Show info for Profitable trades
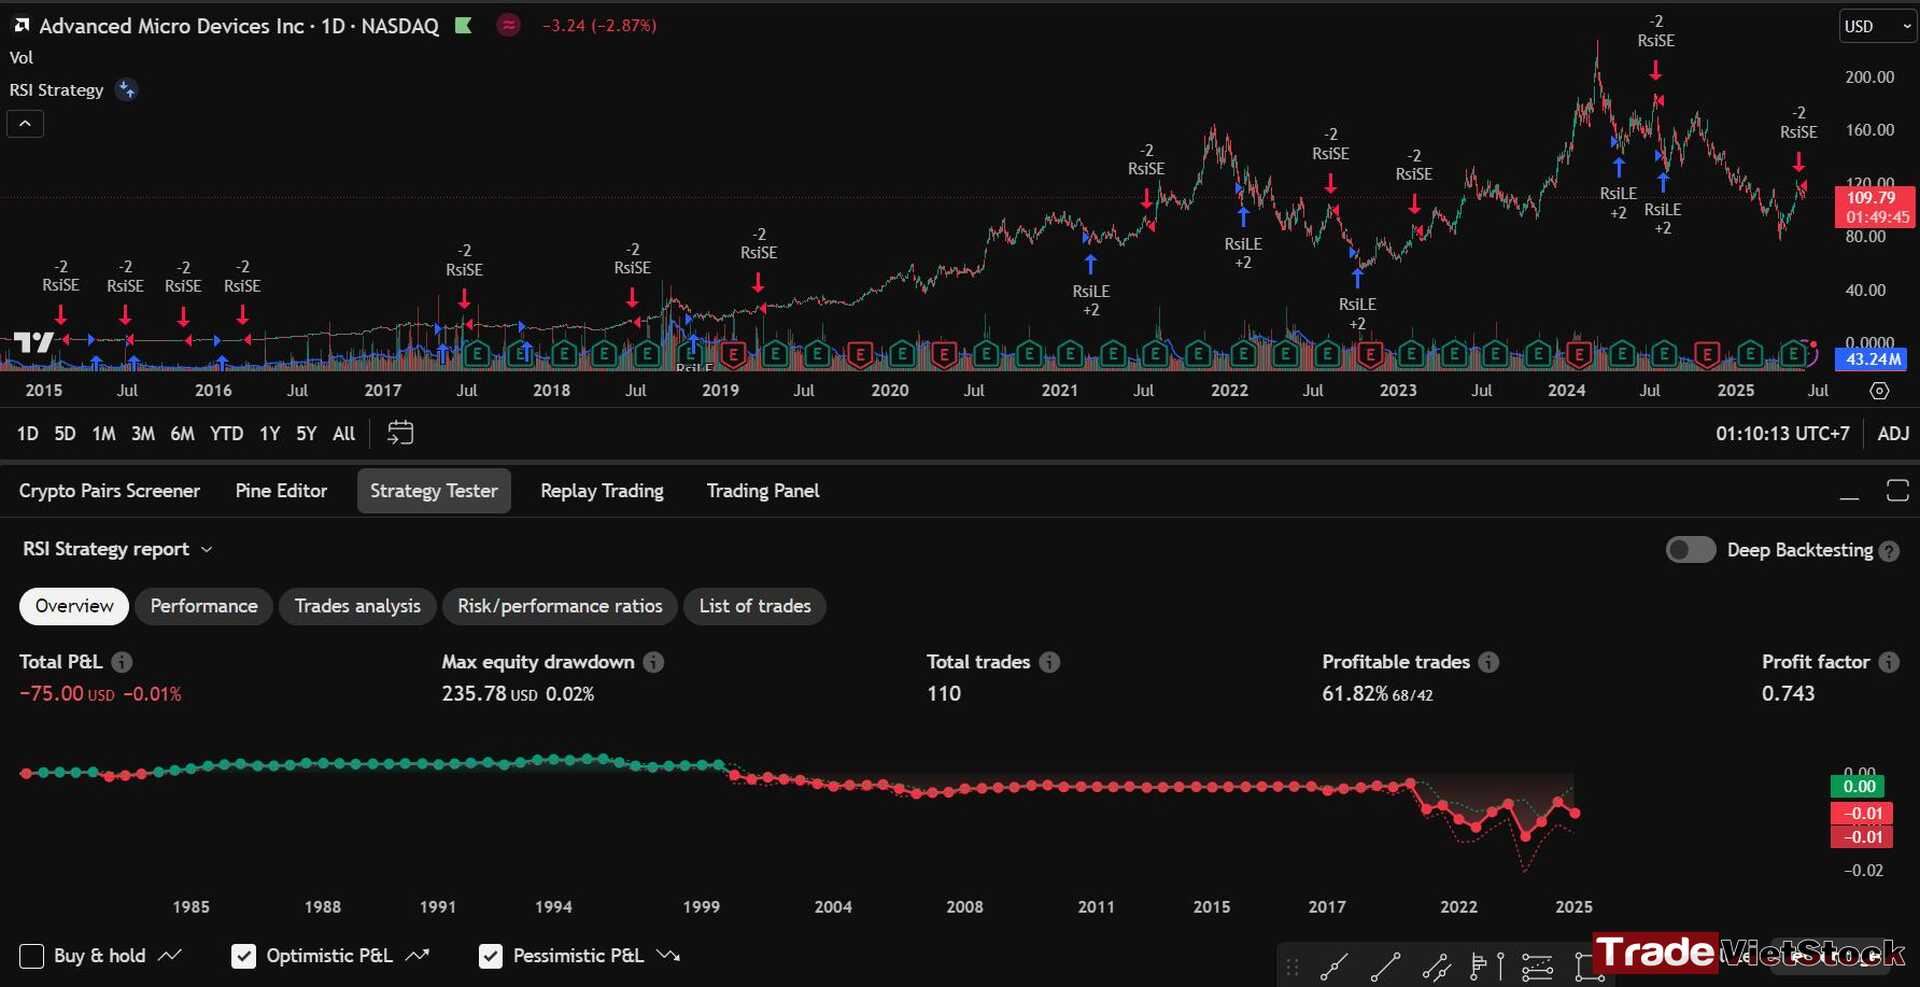Image resolution: width=1920 pixels, height=987 pixels. [x=1488, y=662]
